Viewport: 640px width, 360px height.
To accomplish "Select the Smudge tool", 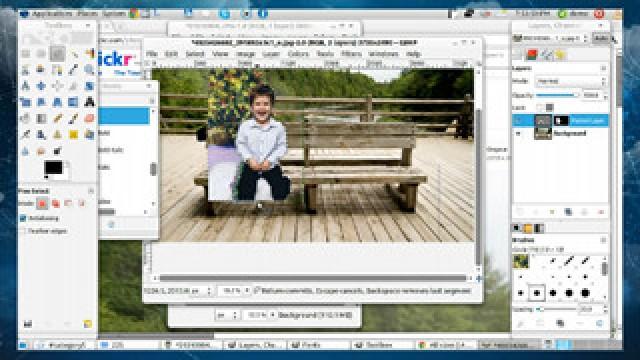I will pyautogui.click(x=41, y=151).
